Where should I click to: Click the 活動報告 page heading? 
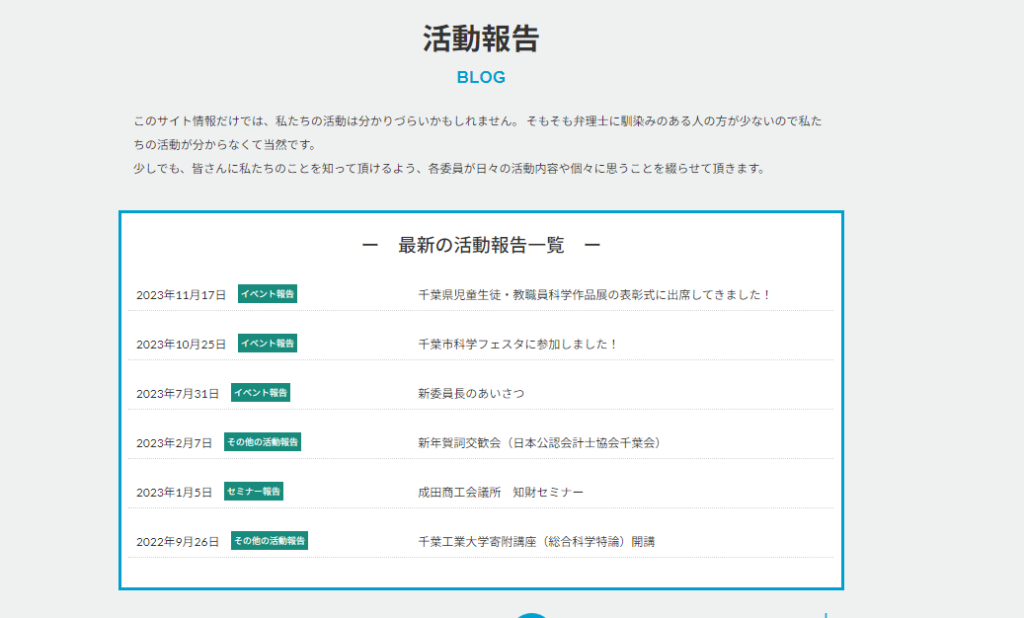point(481,38)
